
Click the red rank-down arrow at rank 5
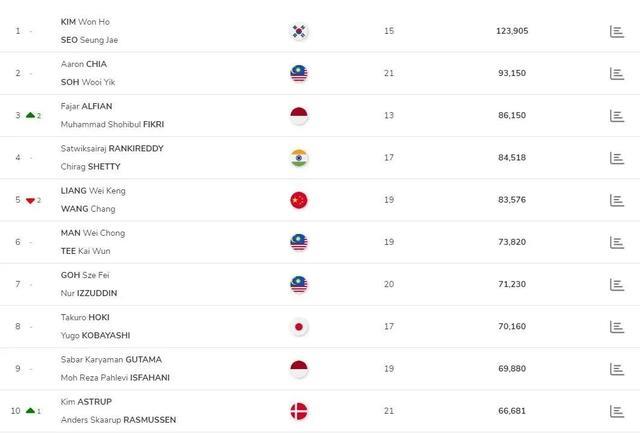(x=29, y=200)
